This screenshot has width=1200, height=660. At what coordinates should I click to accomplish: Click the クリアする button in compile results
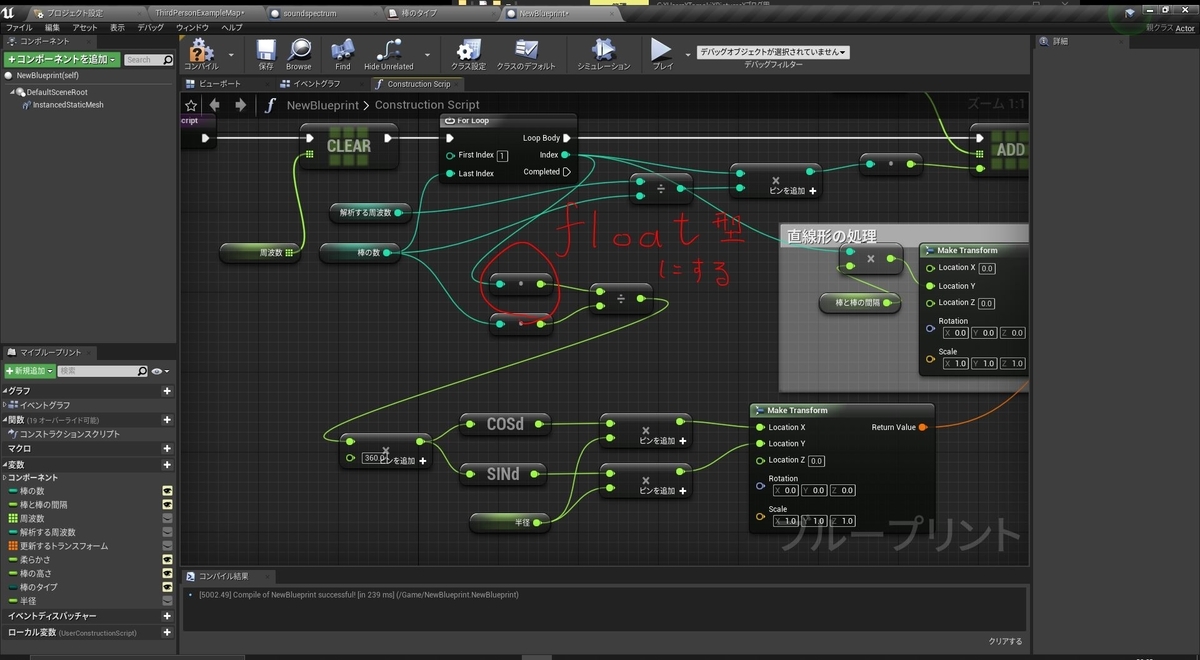(x=1005, y=641)
